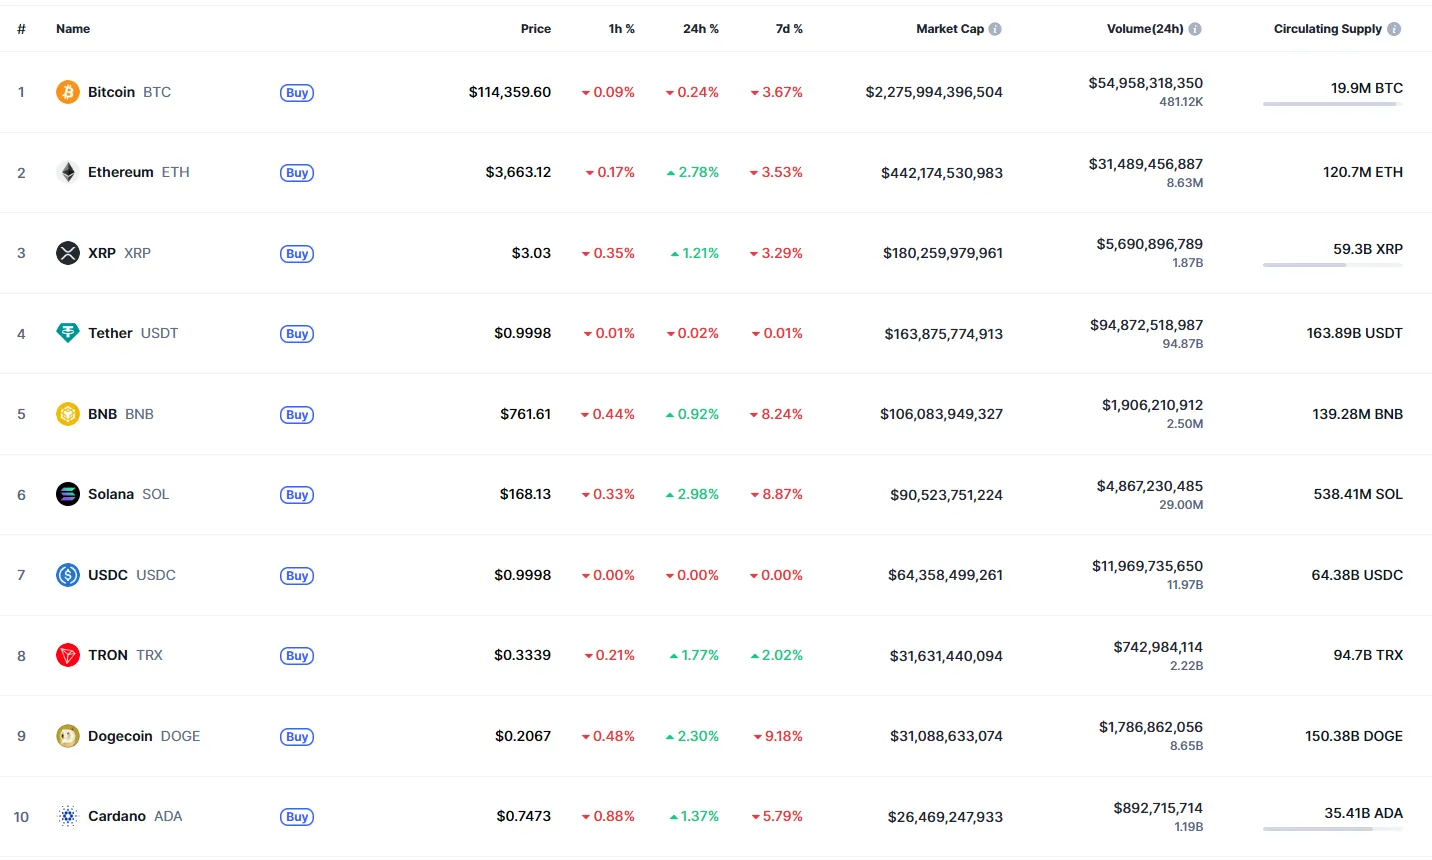Click Buy button in Solana row
The width and height of the screenshot is (1432, 860).
click(297, 495)
